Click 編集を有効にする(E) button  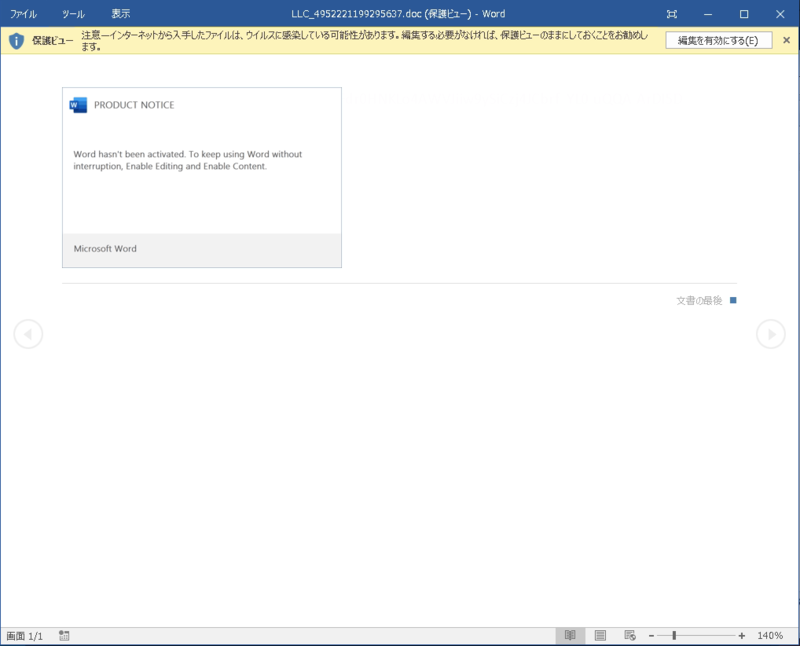coord(718,40)
